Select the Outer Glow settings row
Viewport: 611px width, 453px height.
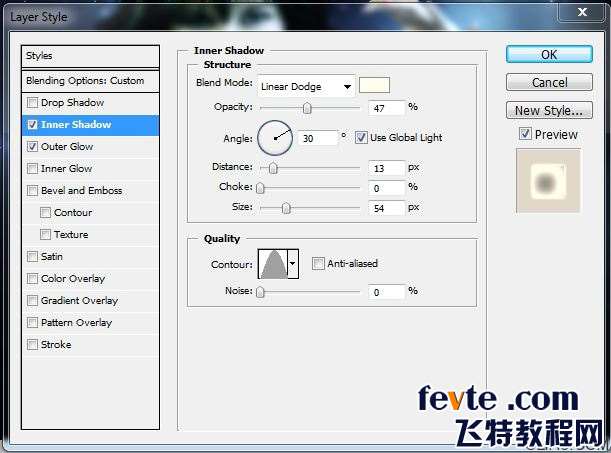coord(90,147)
